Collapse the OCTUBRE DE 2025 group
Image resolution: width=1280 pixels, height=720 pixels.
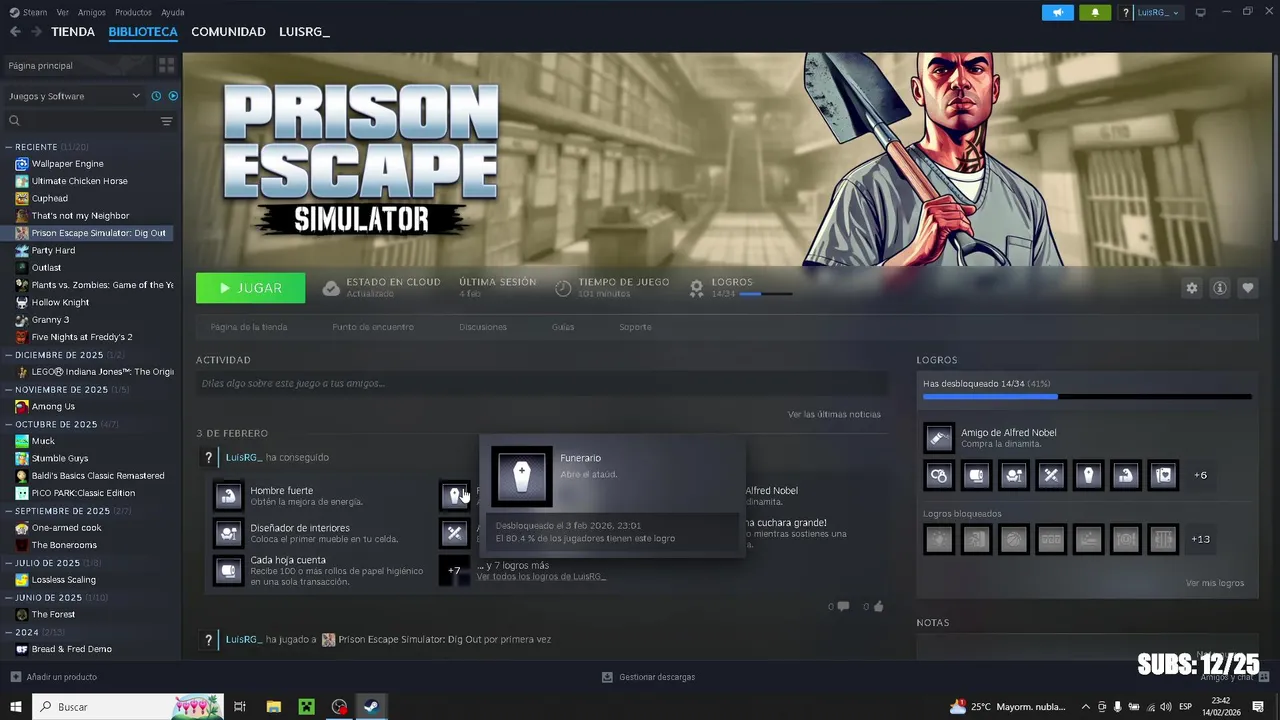pos(9,424)
